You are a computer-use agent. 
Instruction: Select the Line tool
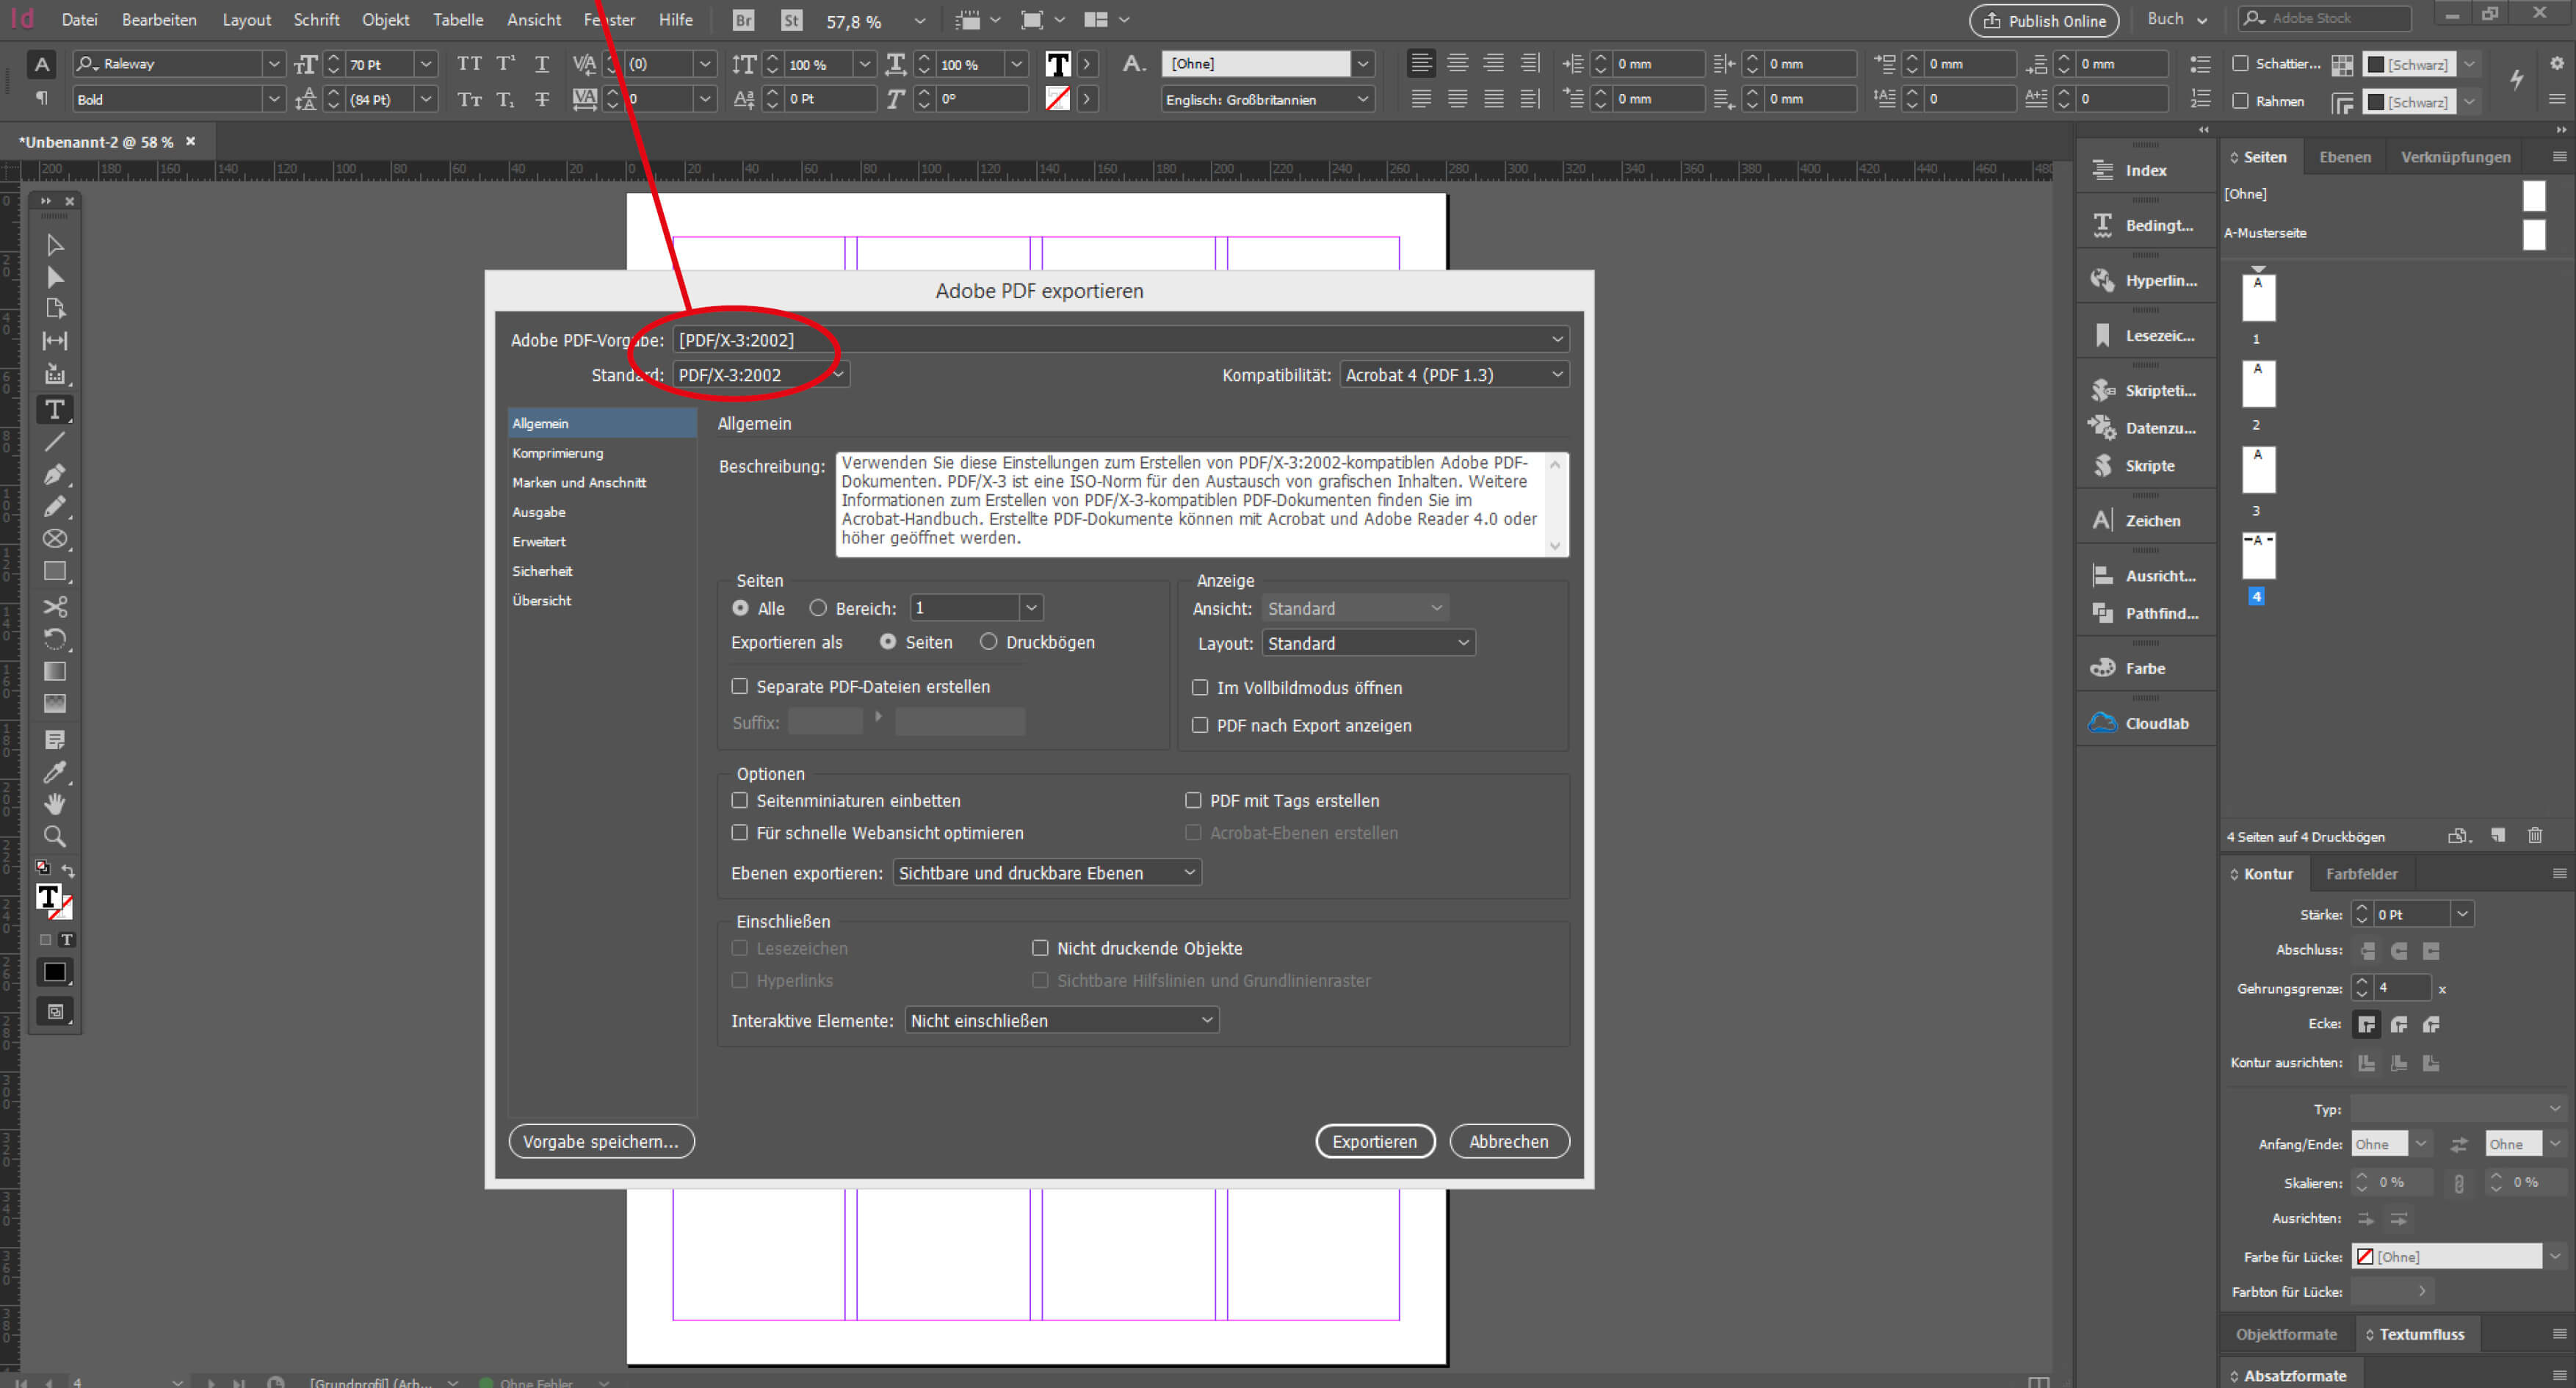[x=55, y=441]
